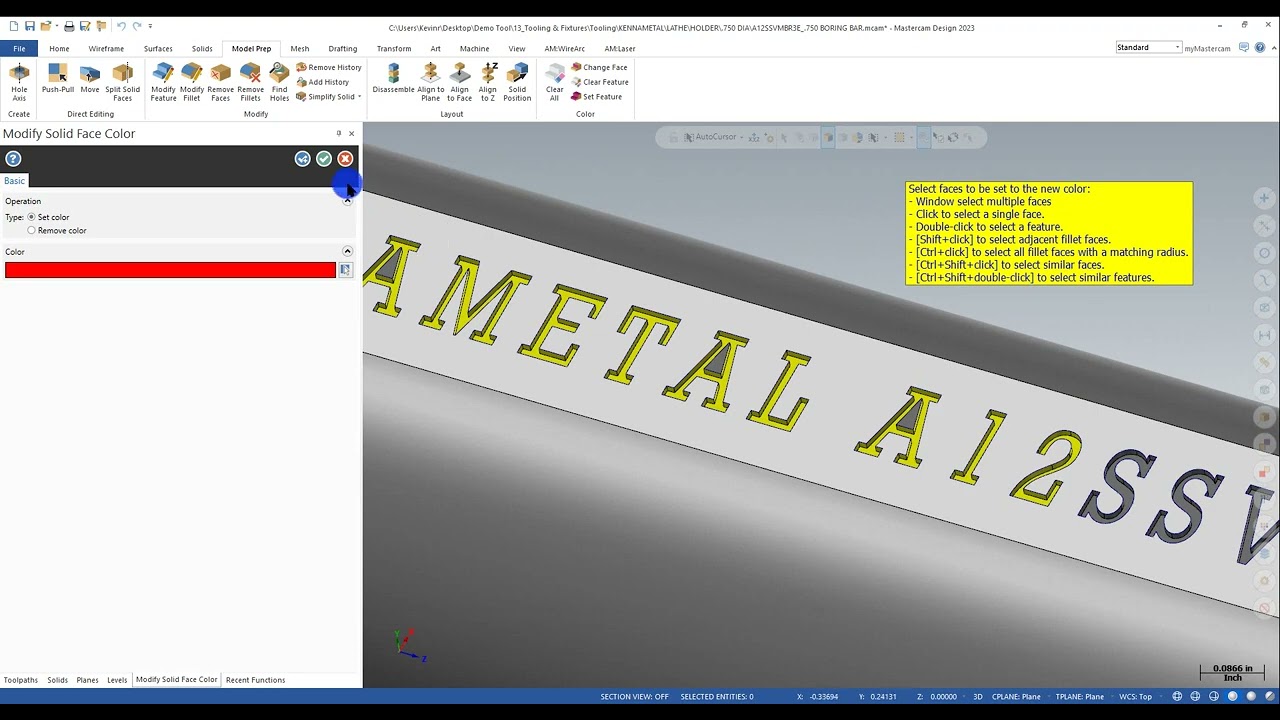Click the Basic tab in panel

(14, 181)
